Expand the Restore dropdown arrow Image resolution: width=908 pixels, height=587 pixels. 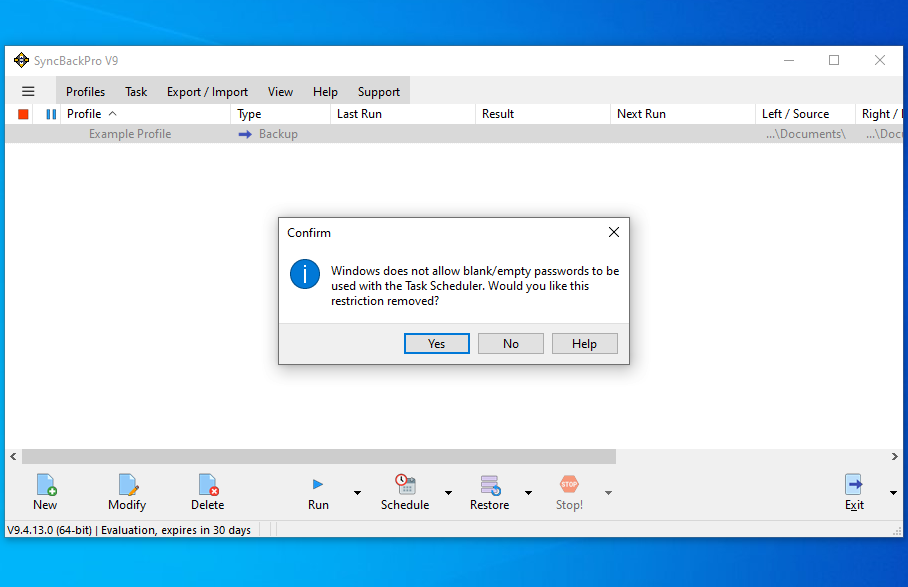[x=528, y=493]
